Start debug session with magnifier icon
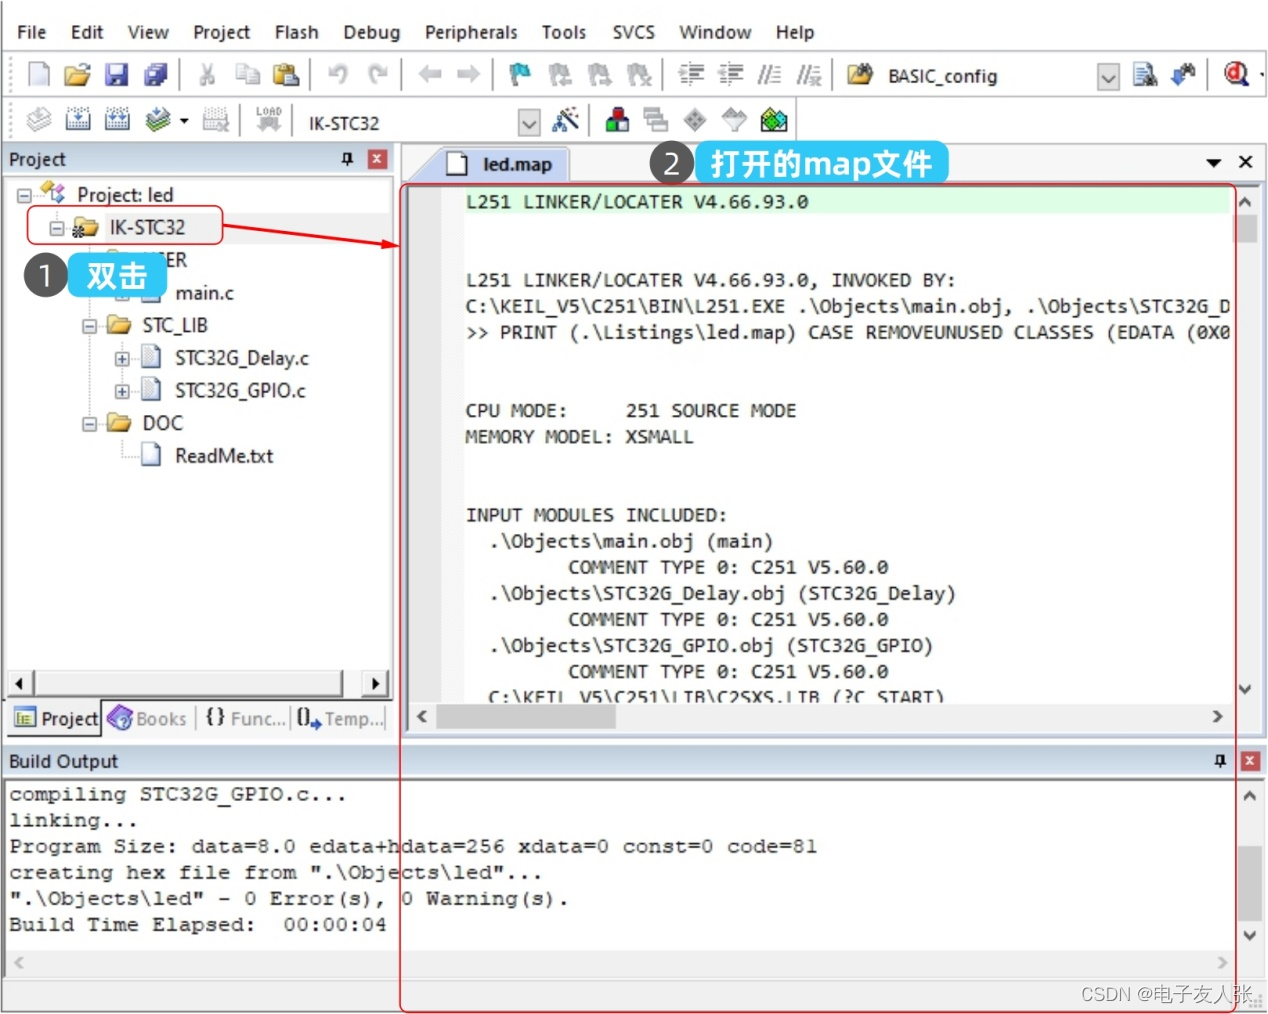Screen dimensions: 1268x1014 (x=1236, y=75)
